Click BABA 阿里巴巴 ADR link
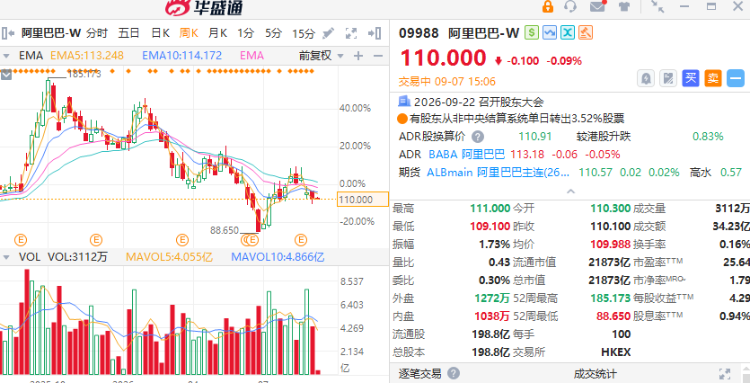The height and width of the screenshot is (383, 750). point(466,154)
